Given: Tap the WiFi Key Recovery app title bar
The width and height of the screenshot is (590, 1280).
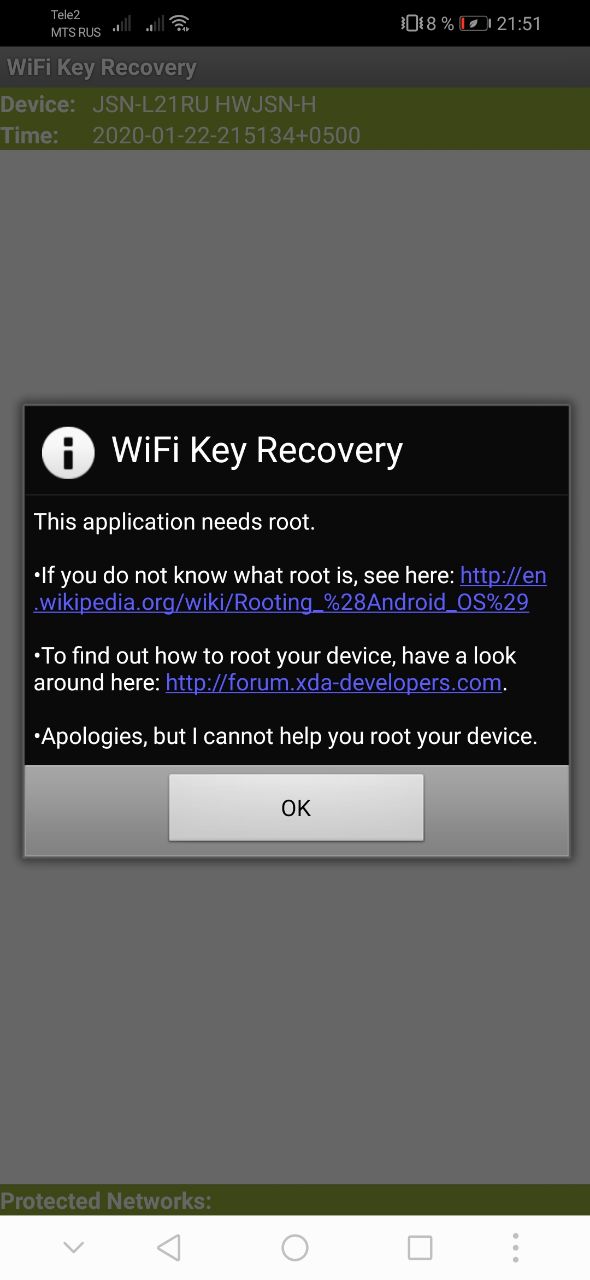Looking at the screenshot, I should tap(295, 67).
